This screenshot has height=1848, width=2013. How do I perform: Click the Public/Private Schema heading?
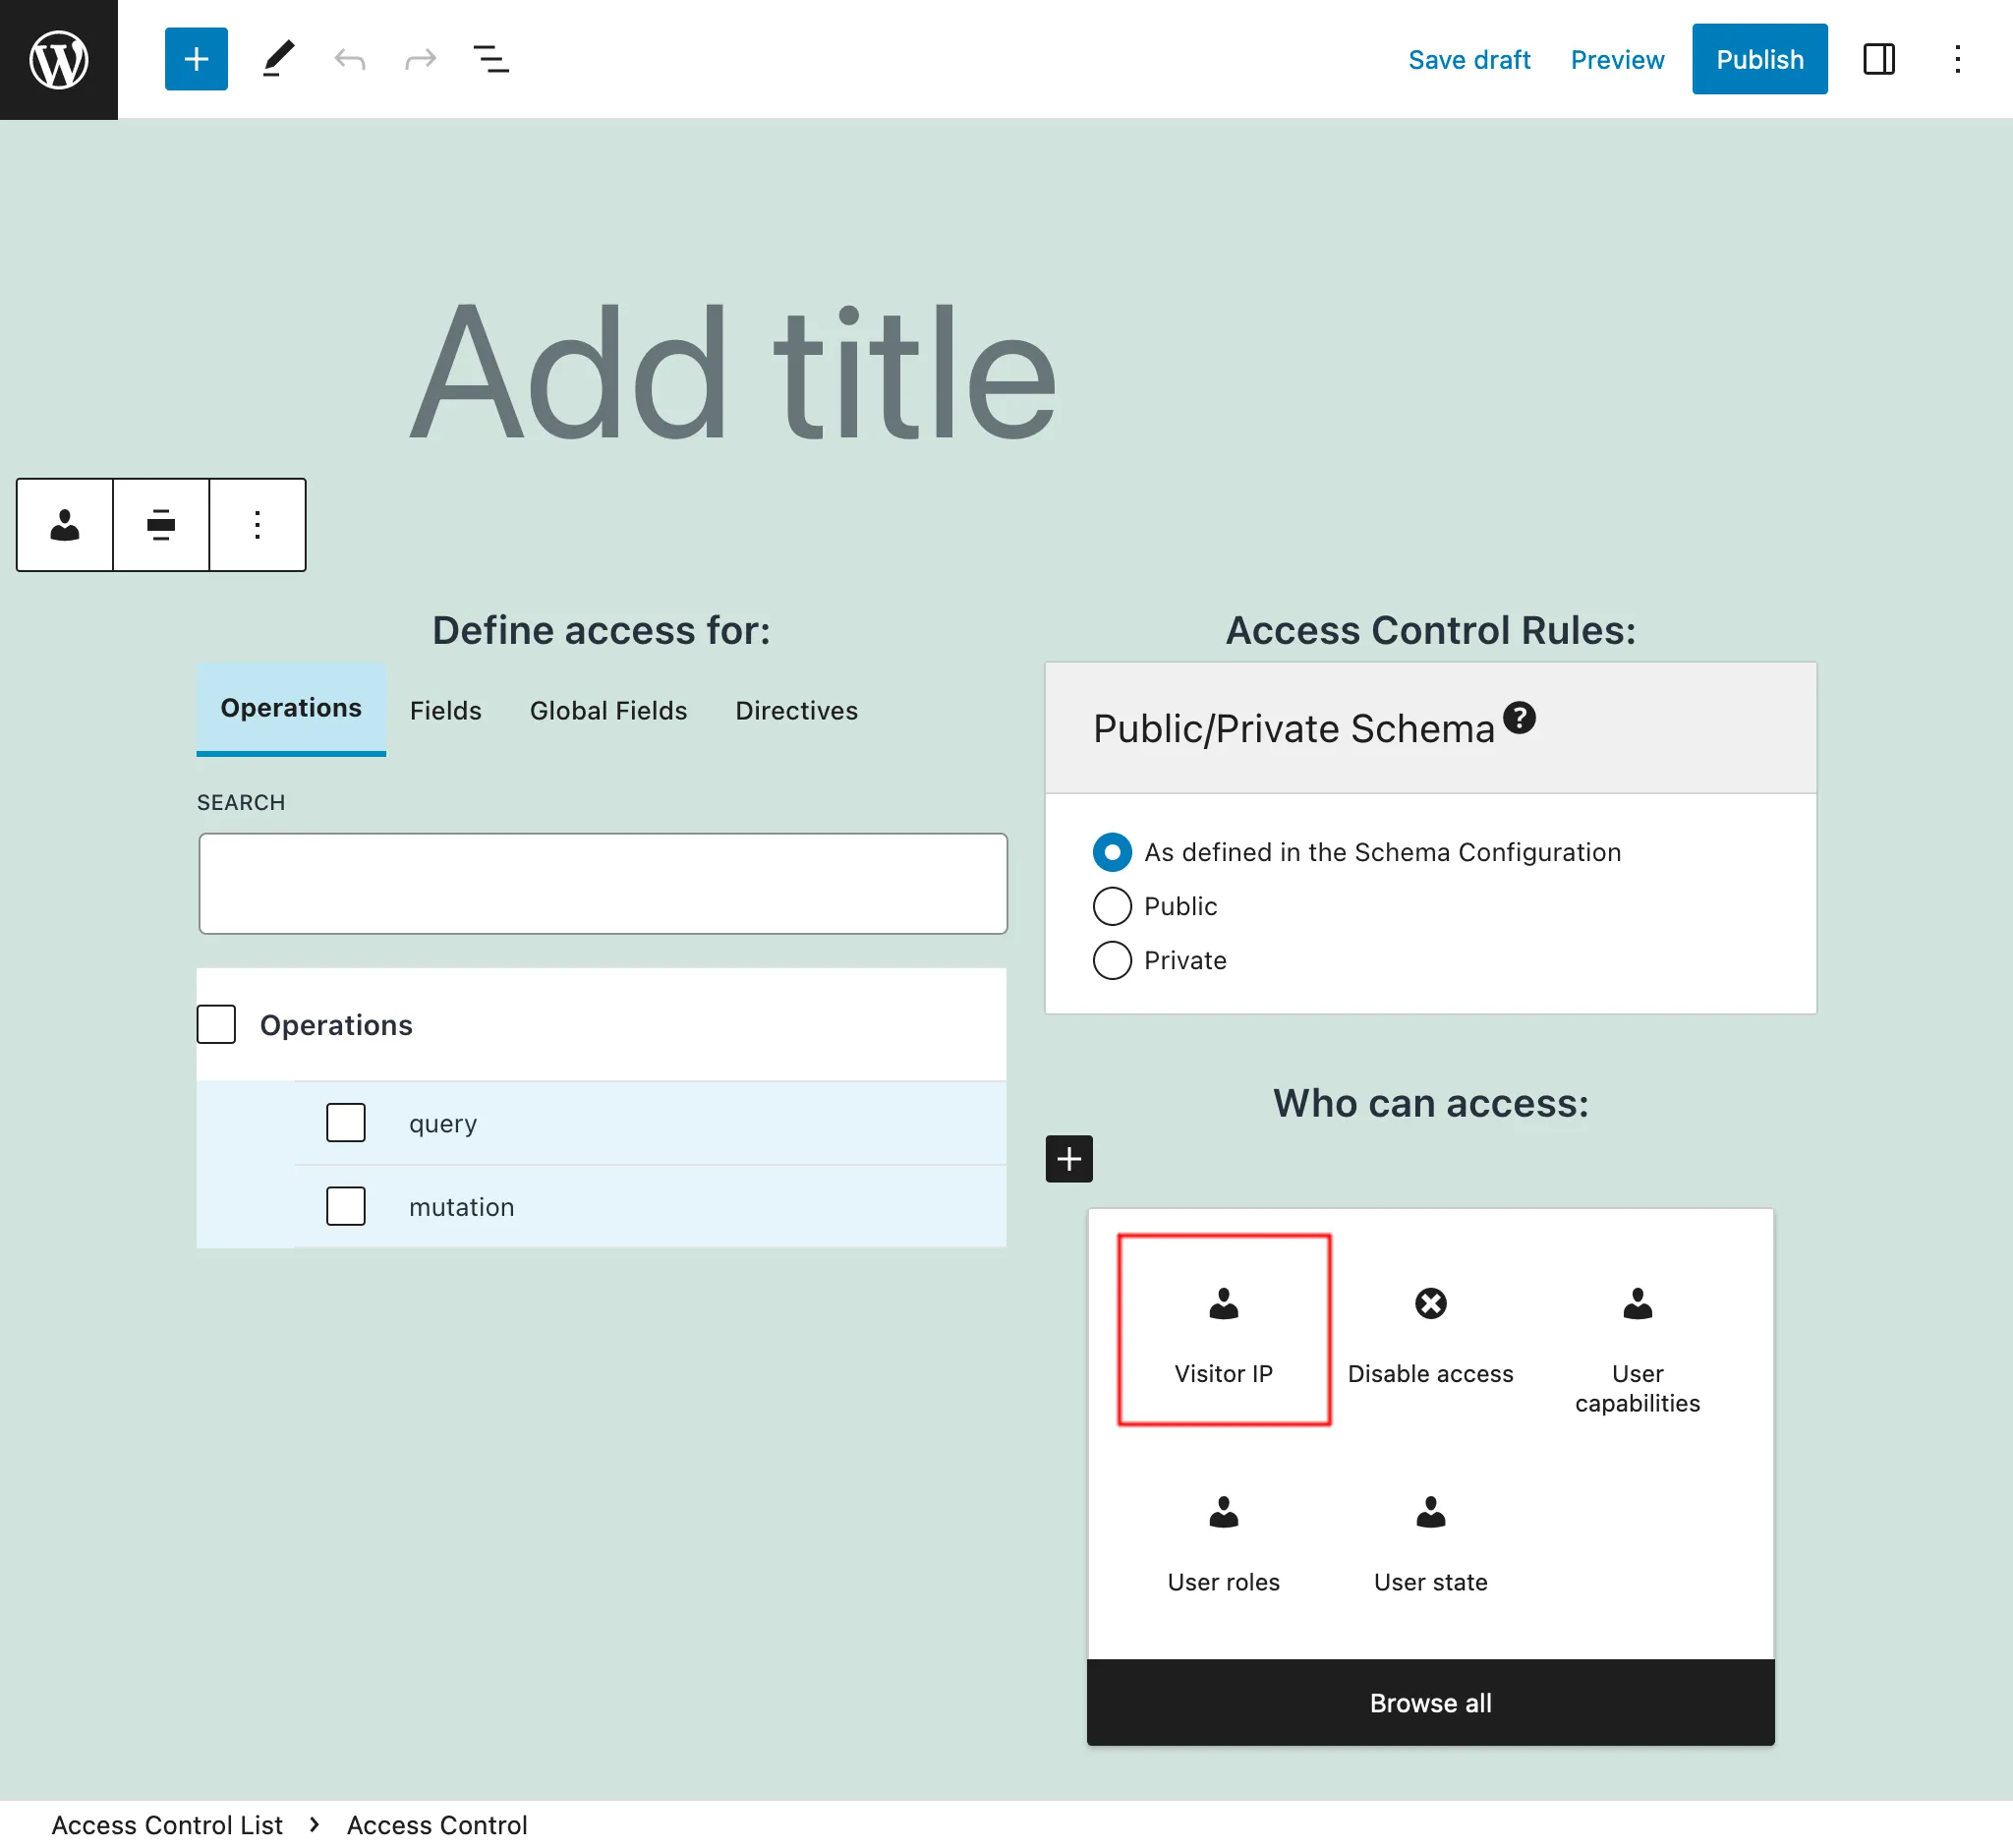pos(1293,729)
